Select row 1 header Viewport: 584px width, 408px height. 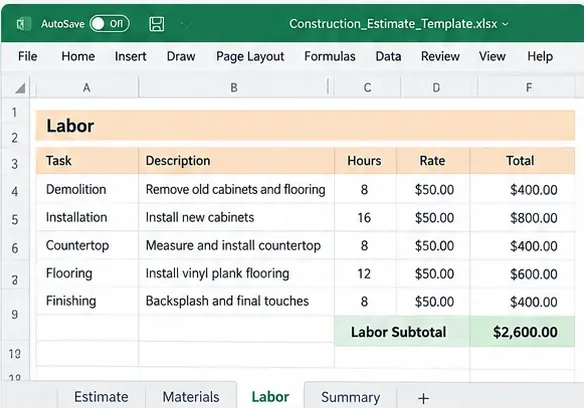coord(15,112)
